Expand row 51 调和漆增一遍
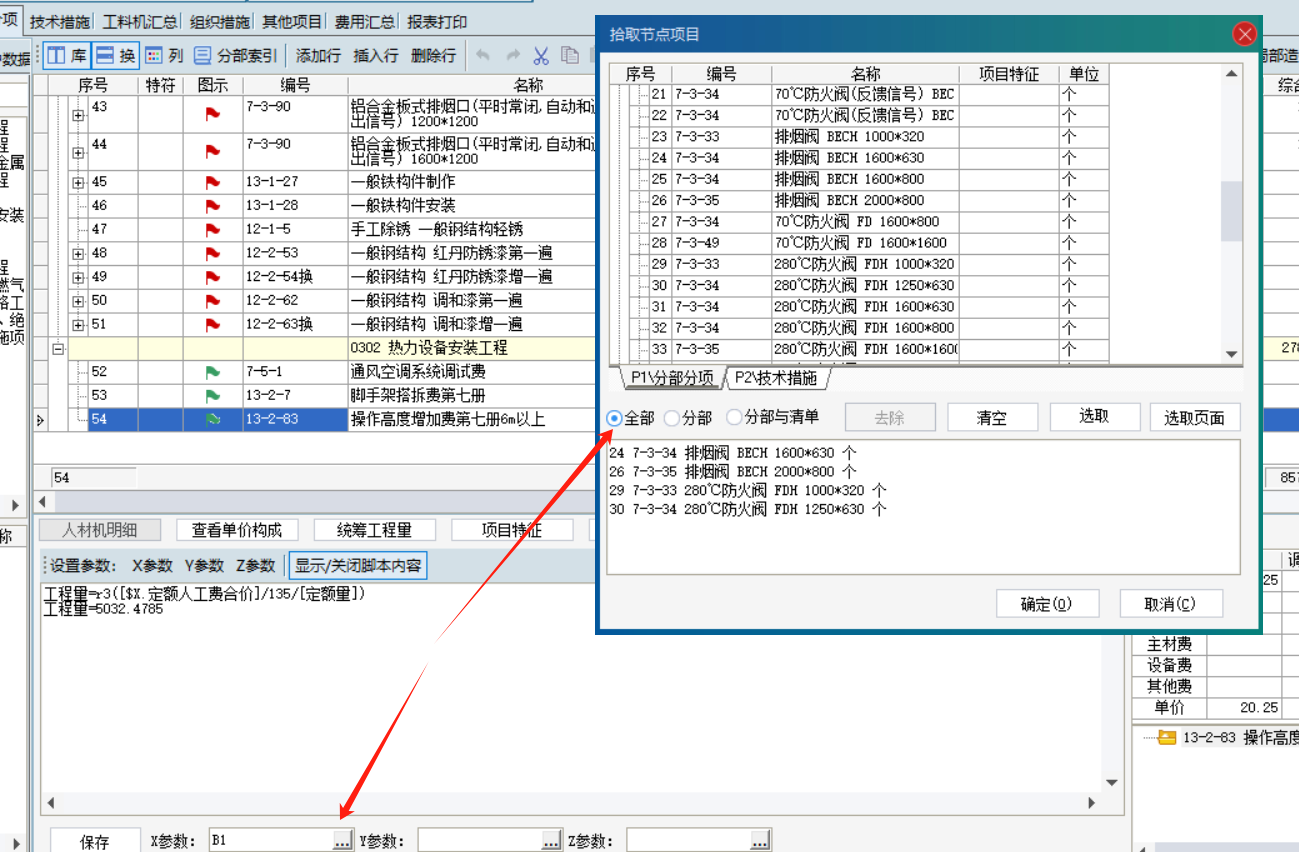 coord(78,324)
